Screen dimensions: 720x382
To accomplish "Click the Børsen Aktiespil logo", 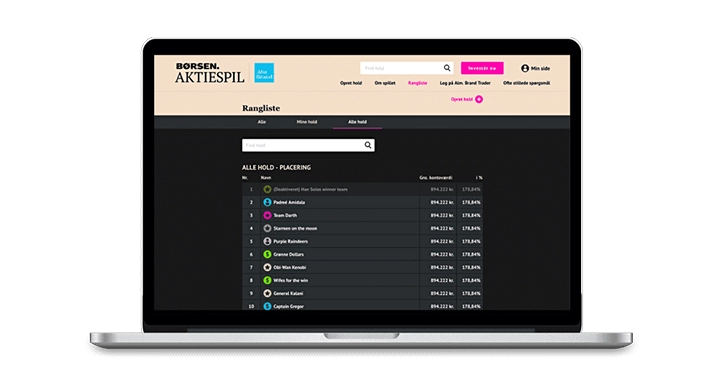I will pos(209,73).
